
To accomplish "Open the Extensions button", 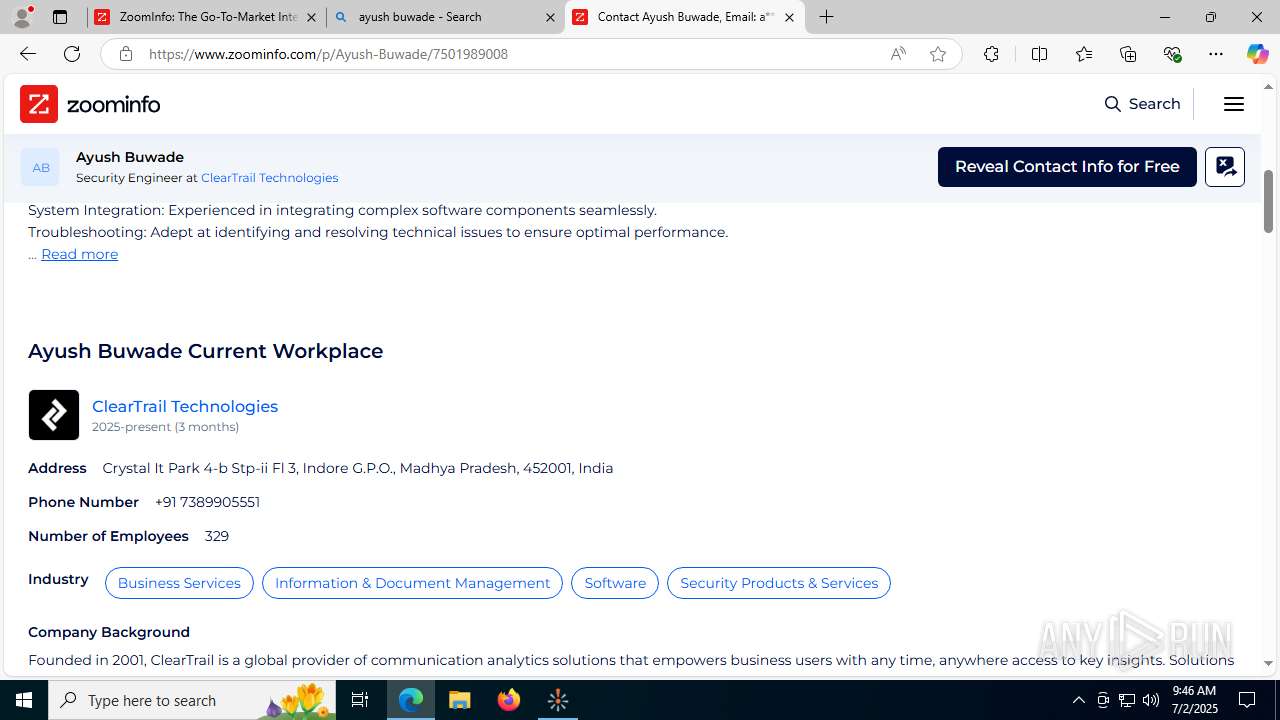I will tap(991, 54).
